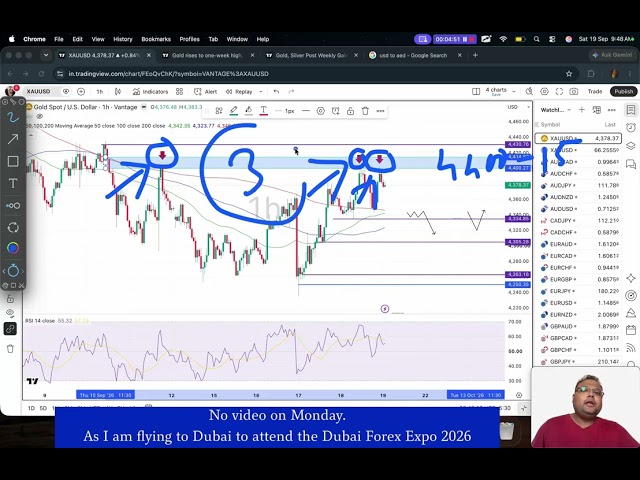Open drawing templates icon in floating toolbar
The width and height of the screenshot is (640, 480).
click(x=219, y=111)
